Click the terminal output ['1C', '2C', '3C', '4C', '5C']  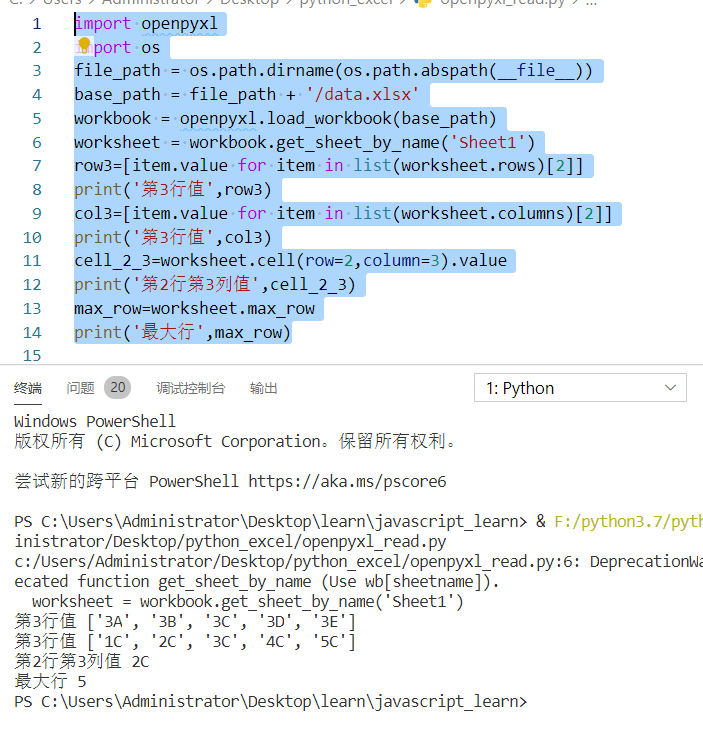(221, 642)
